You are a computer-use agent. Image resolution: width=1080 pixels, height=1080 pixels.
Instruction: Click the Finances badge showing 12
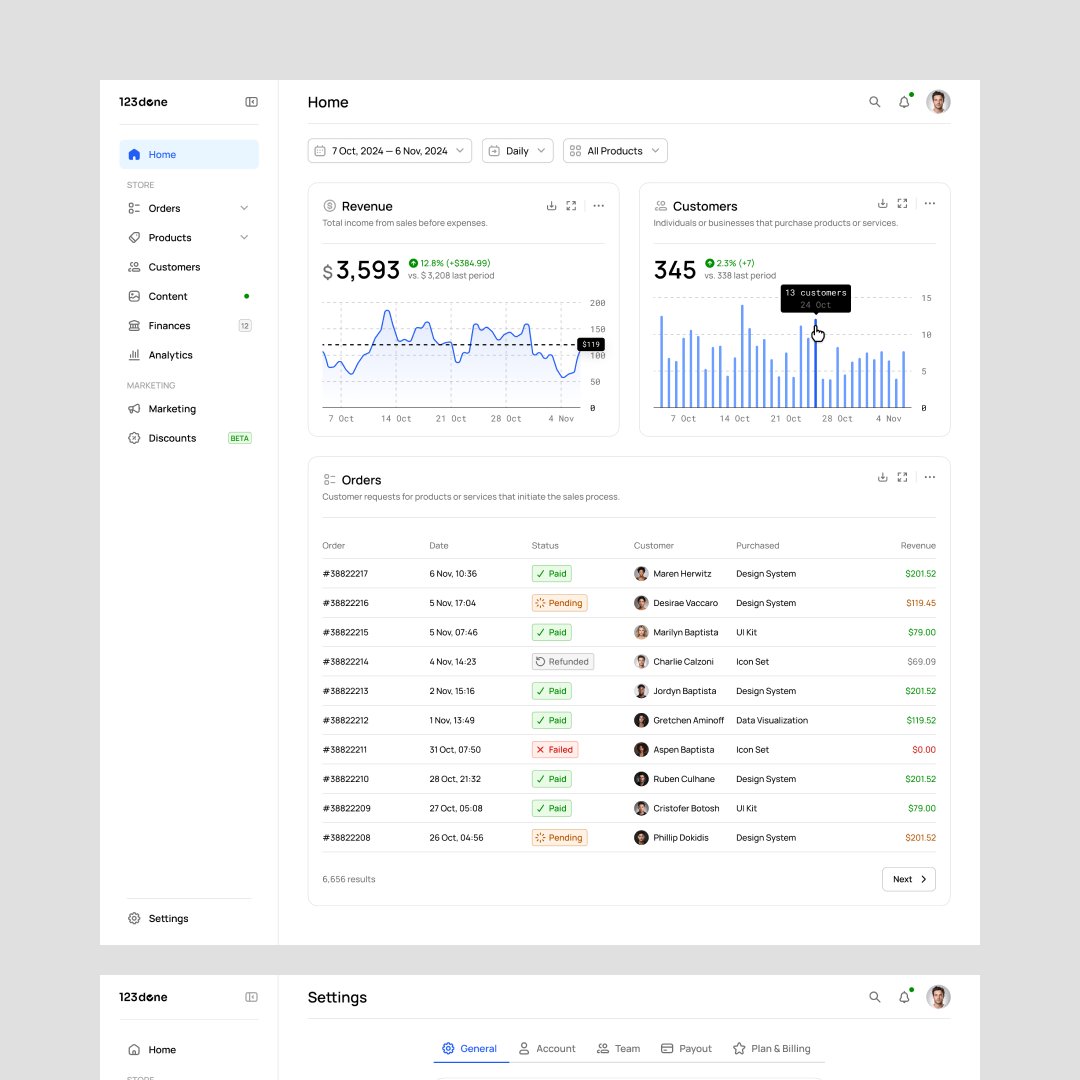point(245,326)
